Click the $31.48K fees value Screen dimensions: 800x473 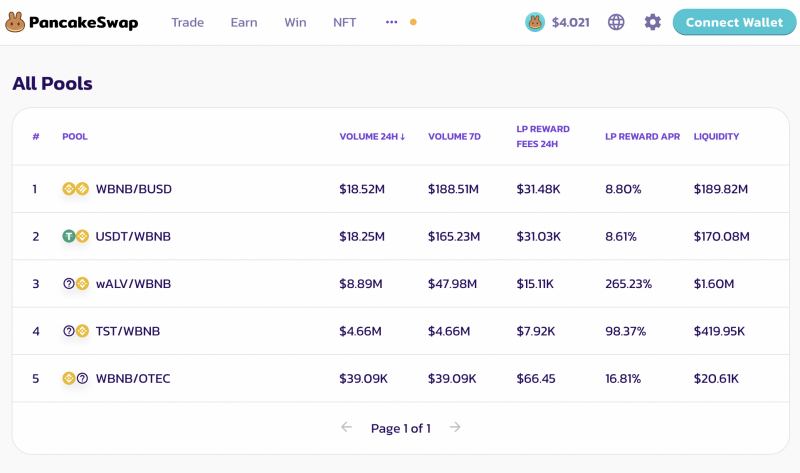[538, 189]
